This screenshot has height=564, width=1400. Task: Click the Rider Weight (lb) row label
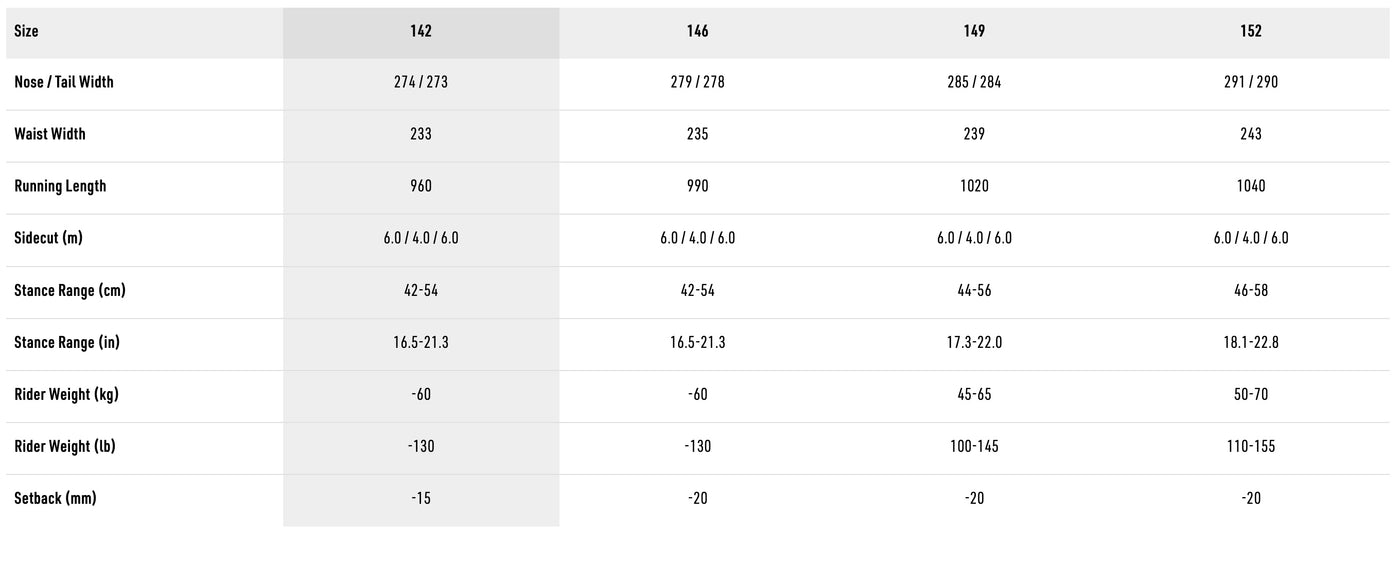click(x=65, y=446)
